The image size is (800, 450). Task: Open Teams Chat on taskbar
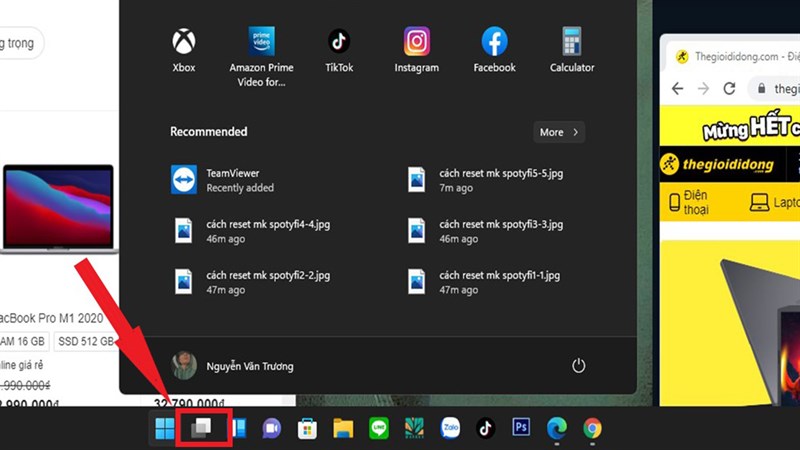click(x=271, y=429)
